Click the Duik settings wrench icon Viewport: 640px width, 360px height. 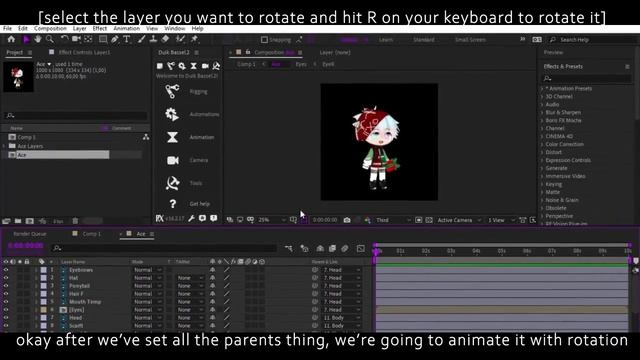191,219
